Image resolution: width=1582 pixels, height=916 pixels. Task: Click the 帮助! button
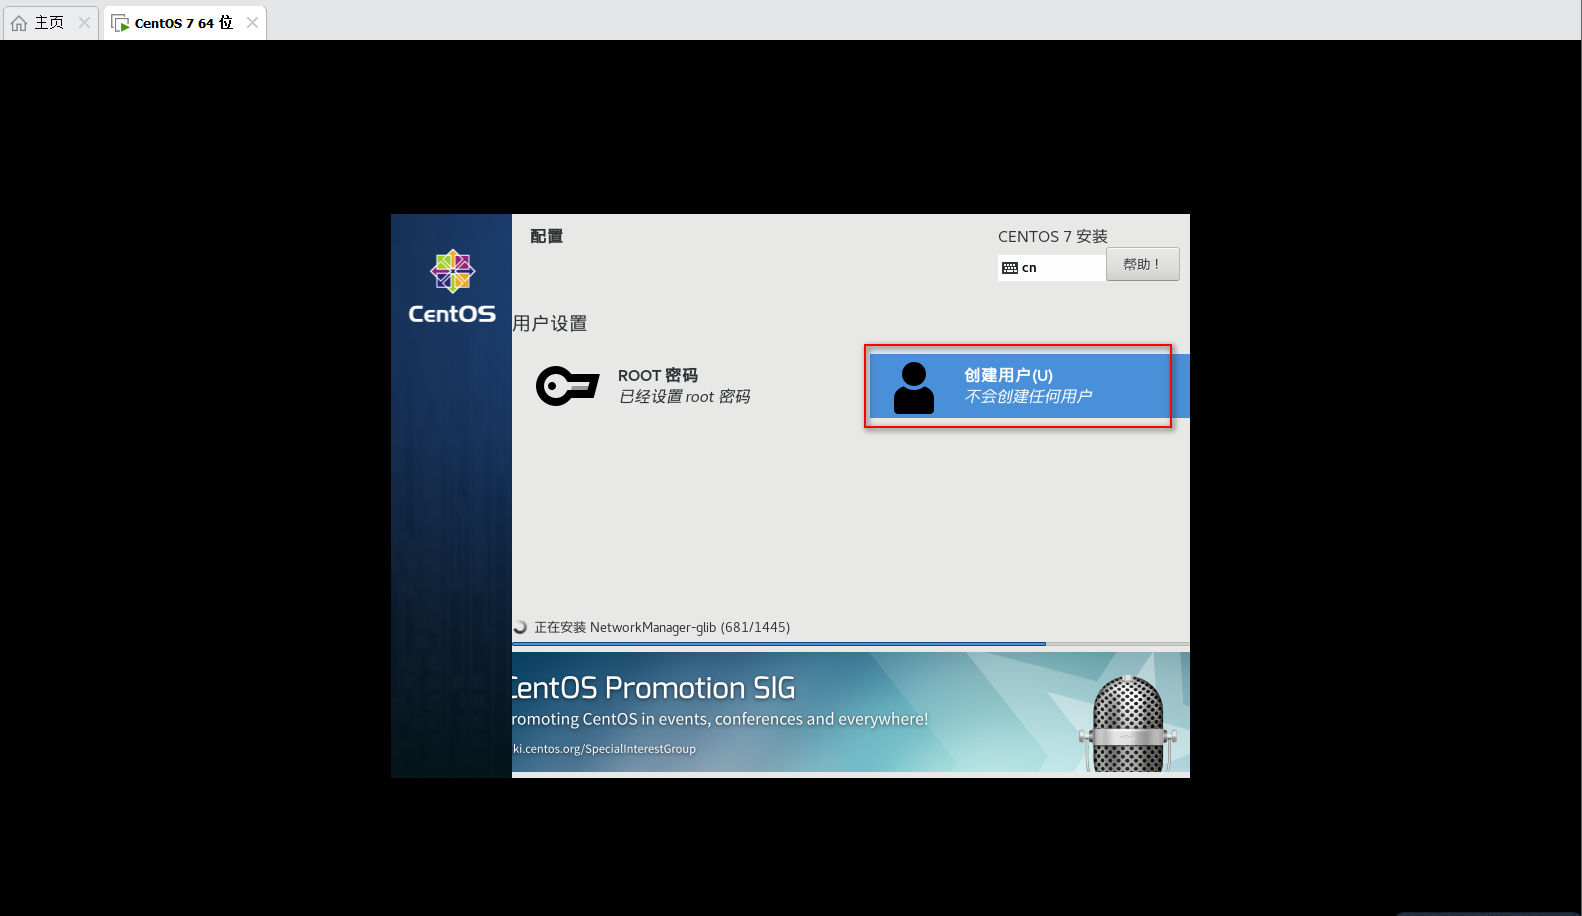[1142, 264]
